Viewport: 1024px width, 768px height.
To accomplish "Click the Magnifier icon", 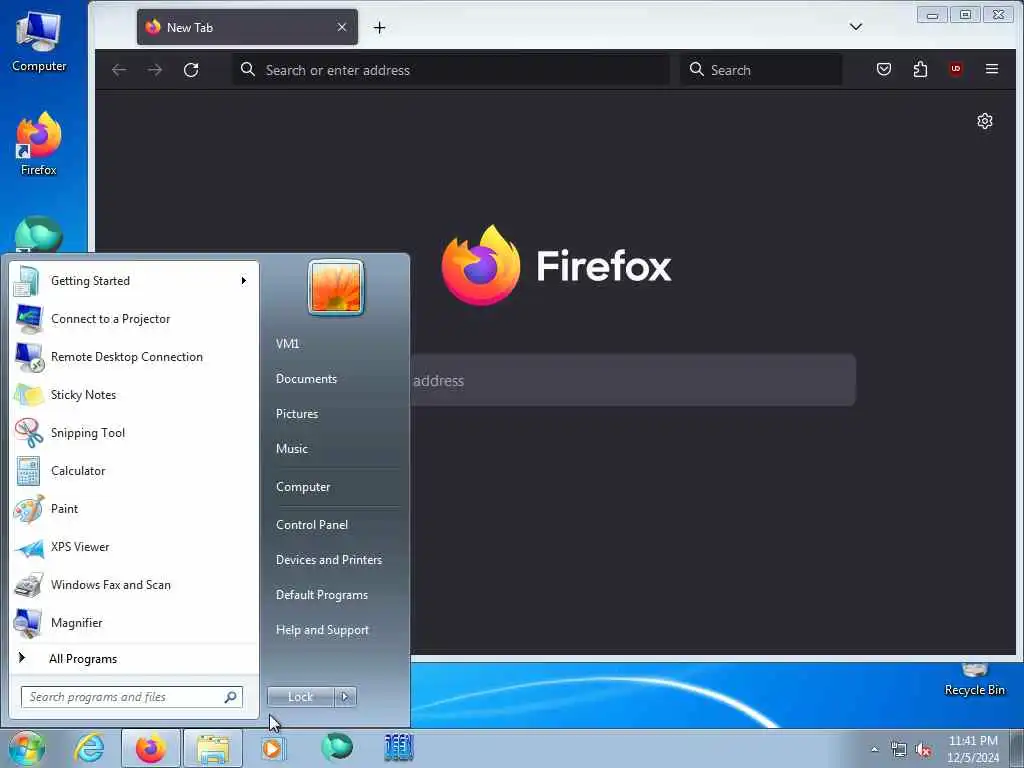I will (x=29, y=623).
